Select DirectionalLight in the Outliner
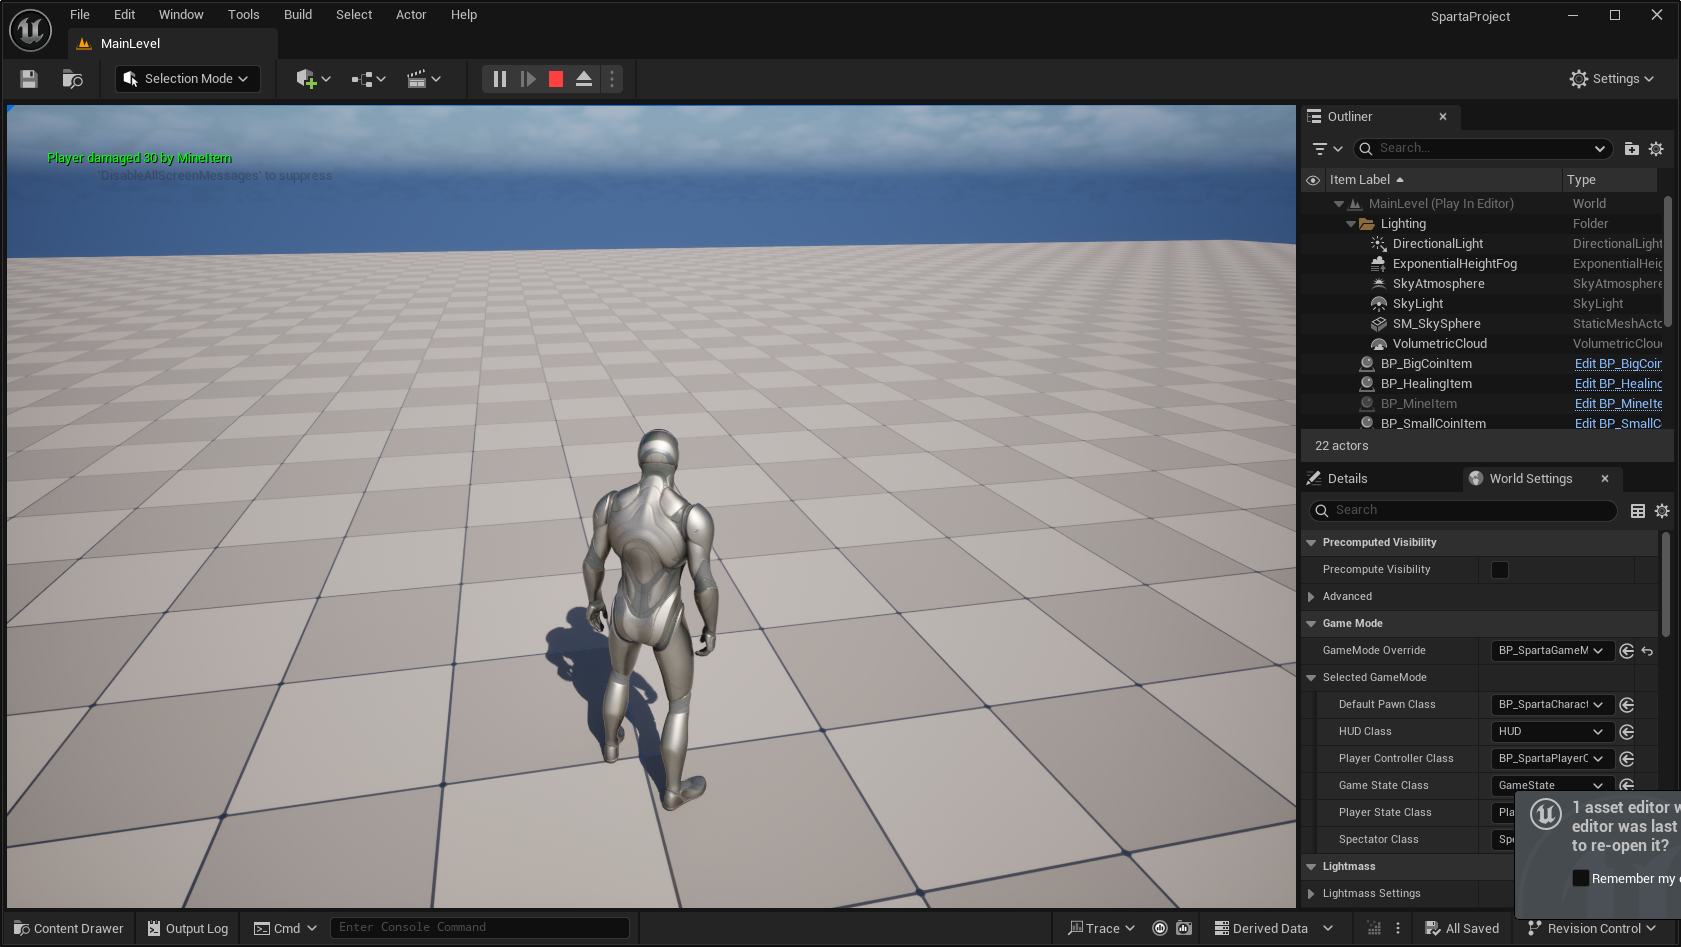The height and width of the screenshot is (947, 1681). coord(1438,244)
